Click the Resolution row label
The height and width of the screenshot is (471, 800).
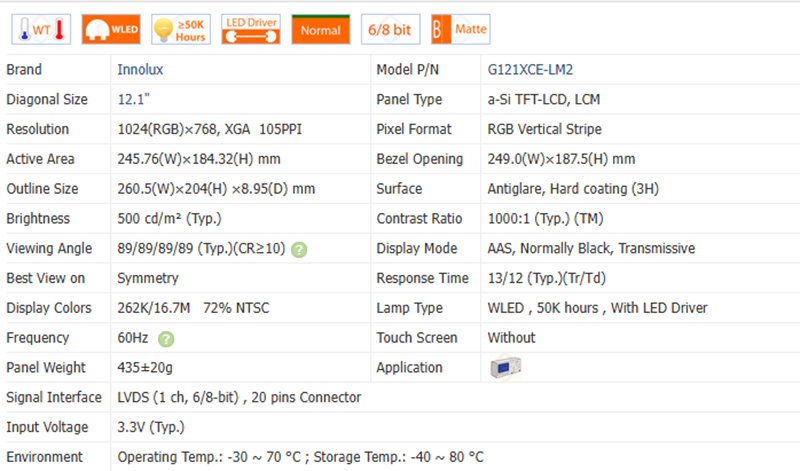[x=38, y=129]
